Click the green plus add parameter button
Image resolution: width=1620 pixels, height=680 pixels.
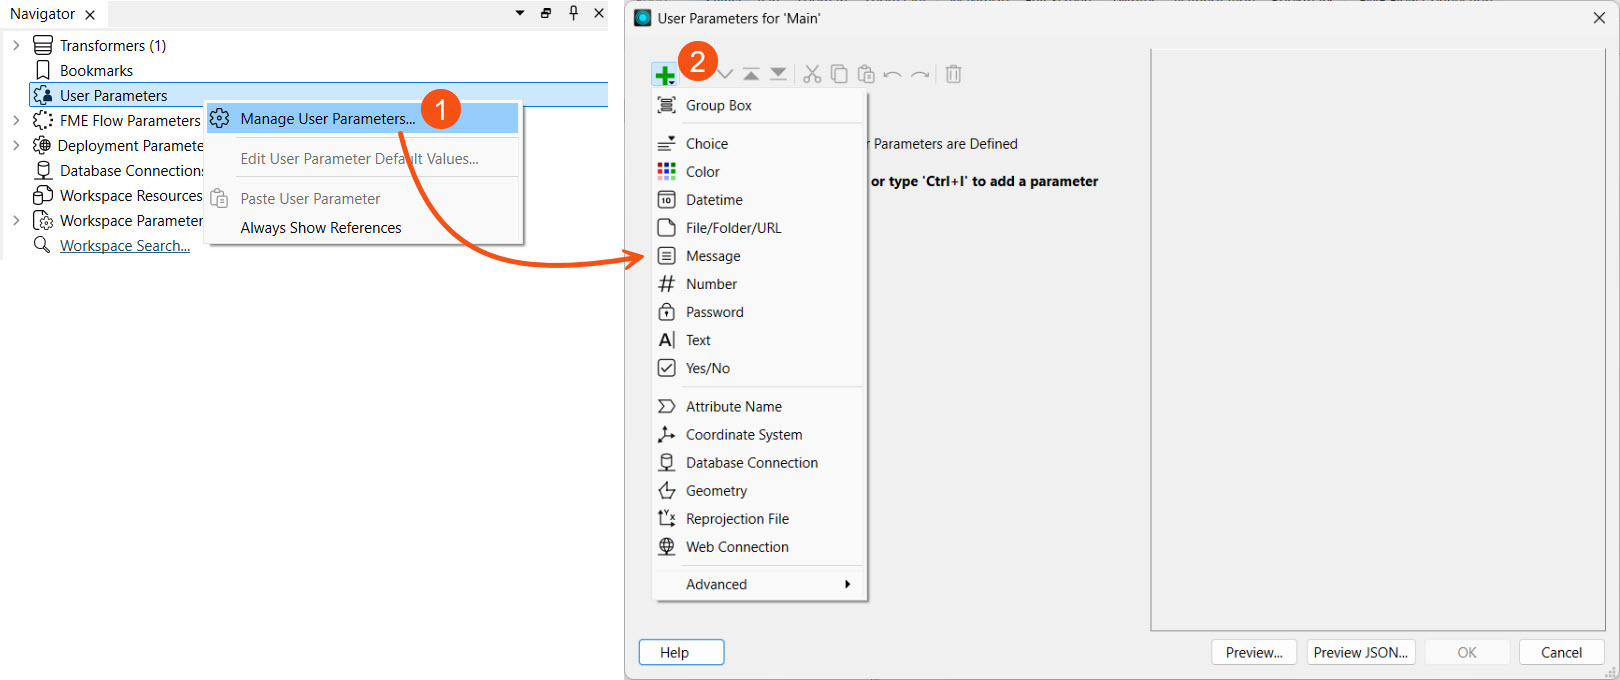pos(664,75)
